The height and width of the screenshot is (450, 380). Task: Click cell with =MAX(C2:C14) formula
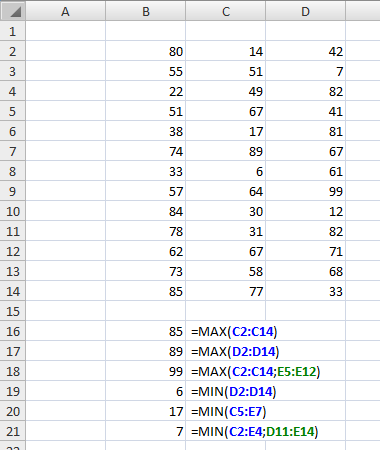226,331
